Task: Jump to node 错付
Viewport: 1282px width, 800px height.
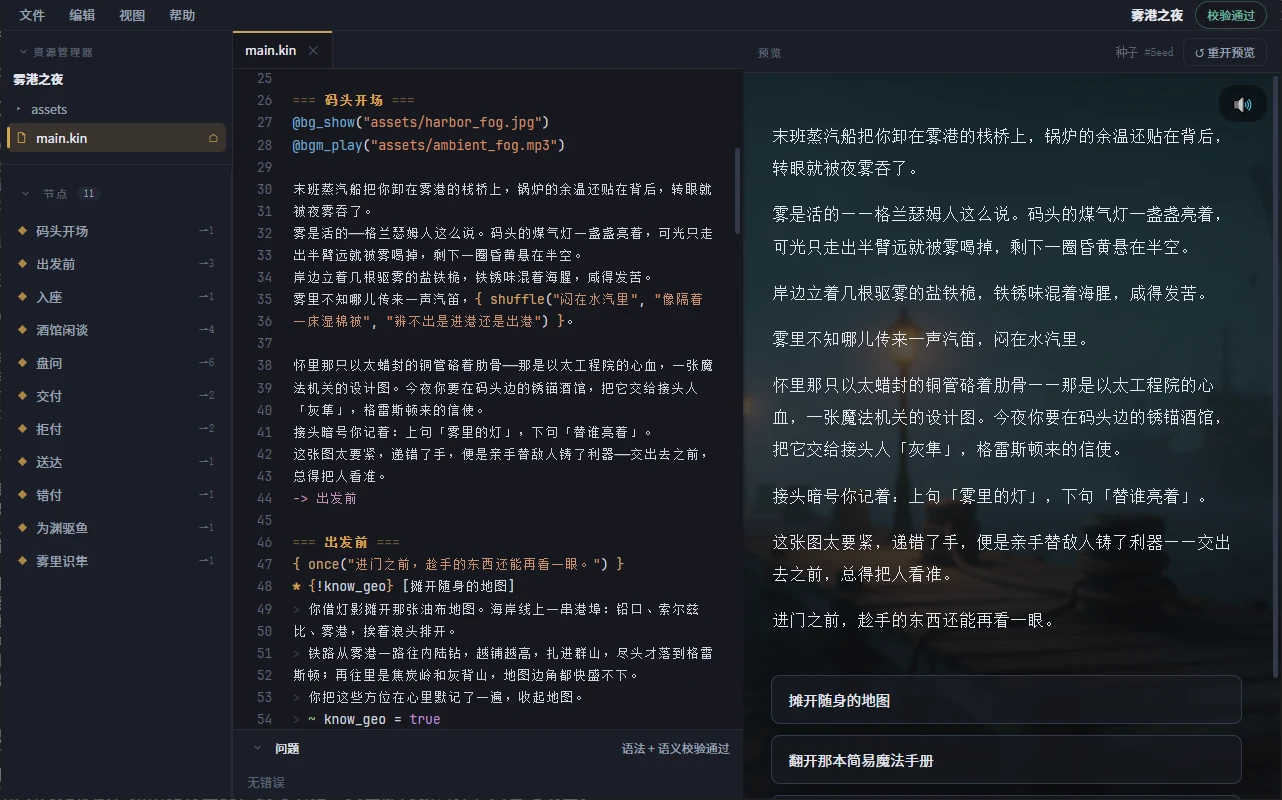Action: (x=116, y=495)
